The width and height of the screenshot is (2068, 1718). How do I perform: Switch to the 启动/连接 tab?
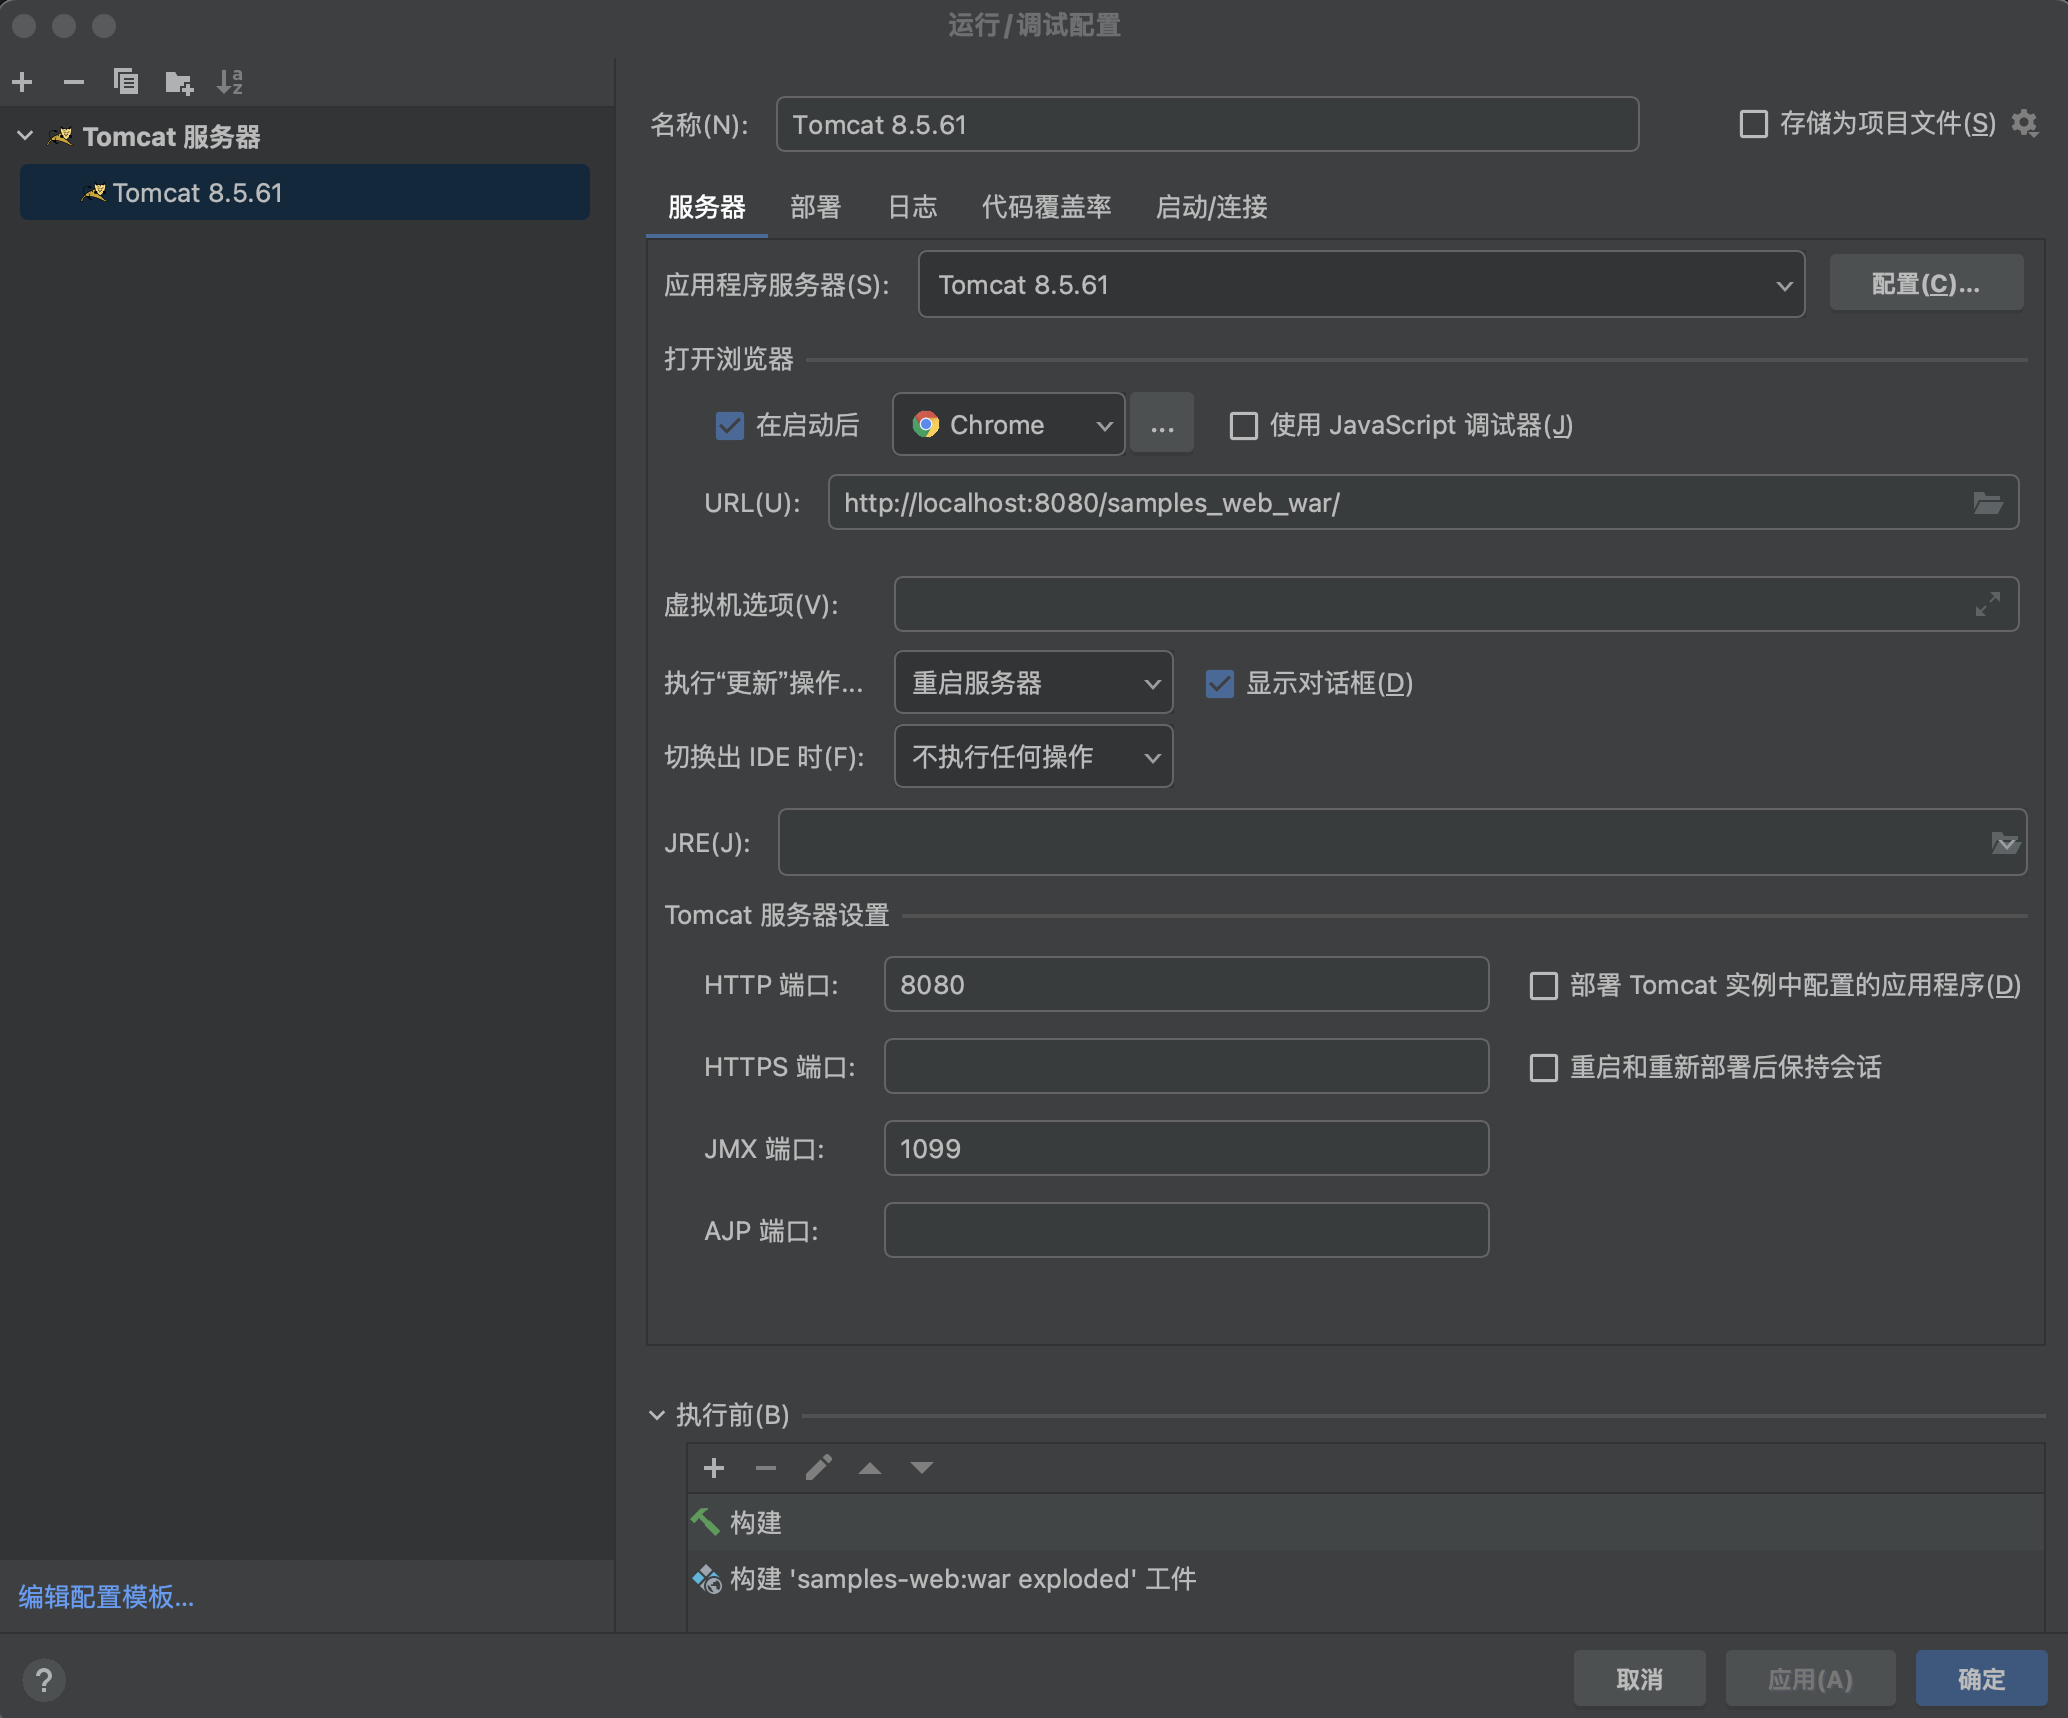click(x=1211, y=207)
